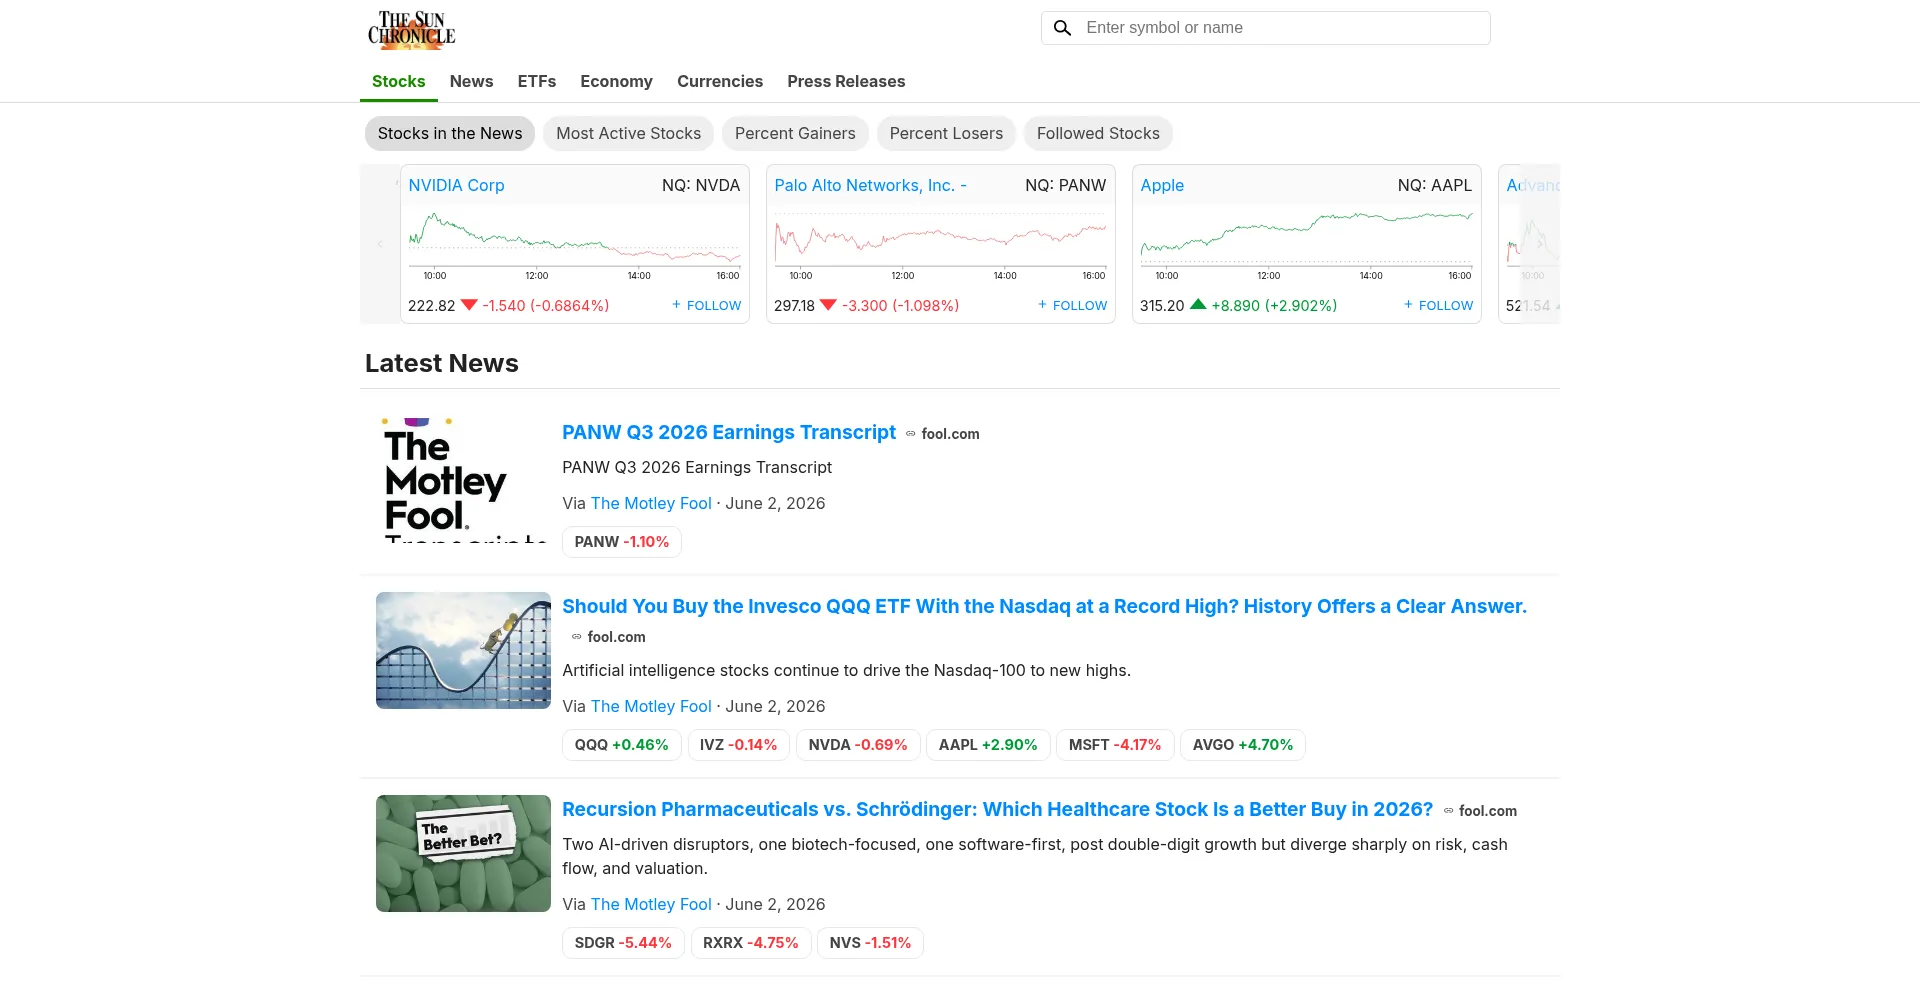
Task: Open Palo Alto Networks quote link
Action: 870,185
